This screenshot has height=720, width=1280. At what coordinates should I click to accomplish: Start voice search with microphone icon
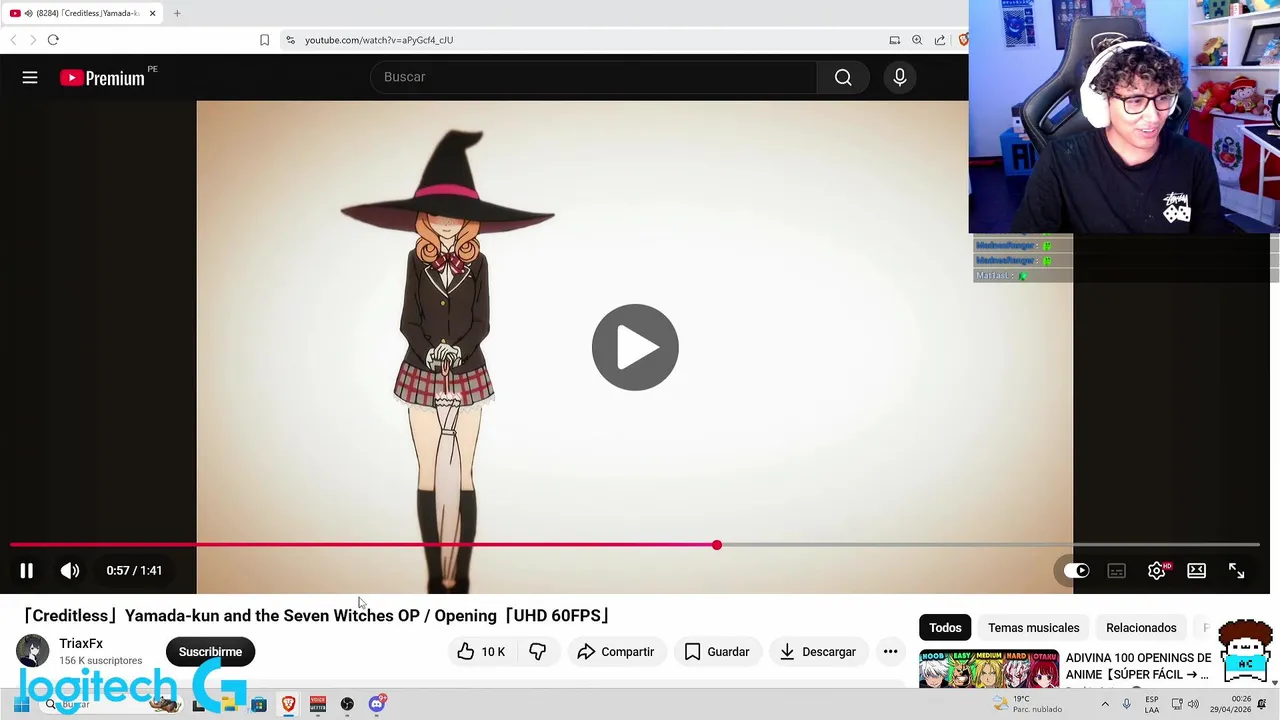coord(900,77)
